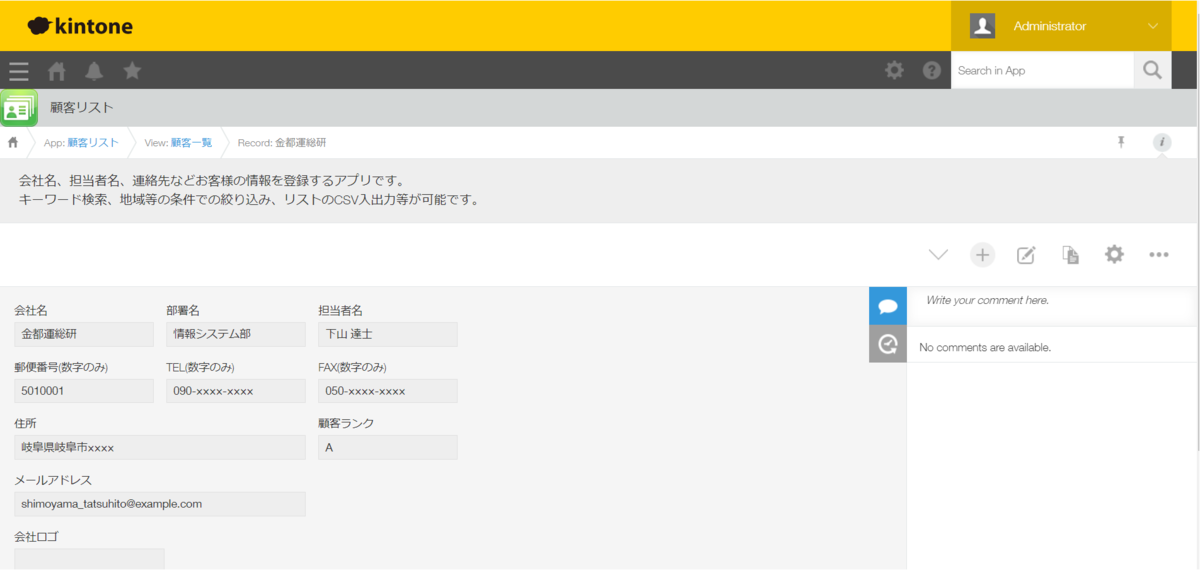Click the Record: 金都運総研 breadcrumb text
This screenshot has height=570, width=1200.
pyautogui.click(x=282, y=143)
